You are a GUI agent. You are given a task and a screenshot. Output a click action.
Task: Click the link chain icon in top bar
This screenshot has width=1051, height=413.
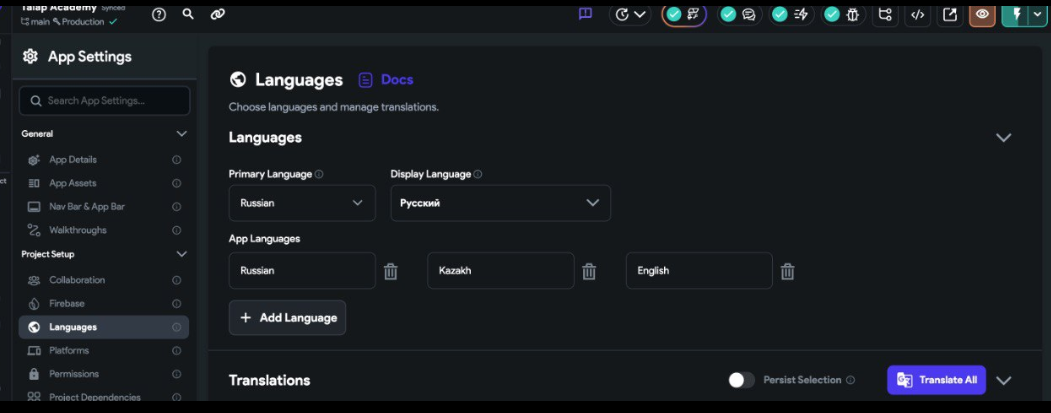(x=218, y=14)
